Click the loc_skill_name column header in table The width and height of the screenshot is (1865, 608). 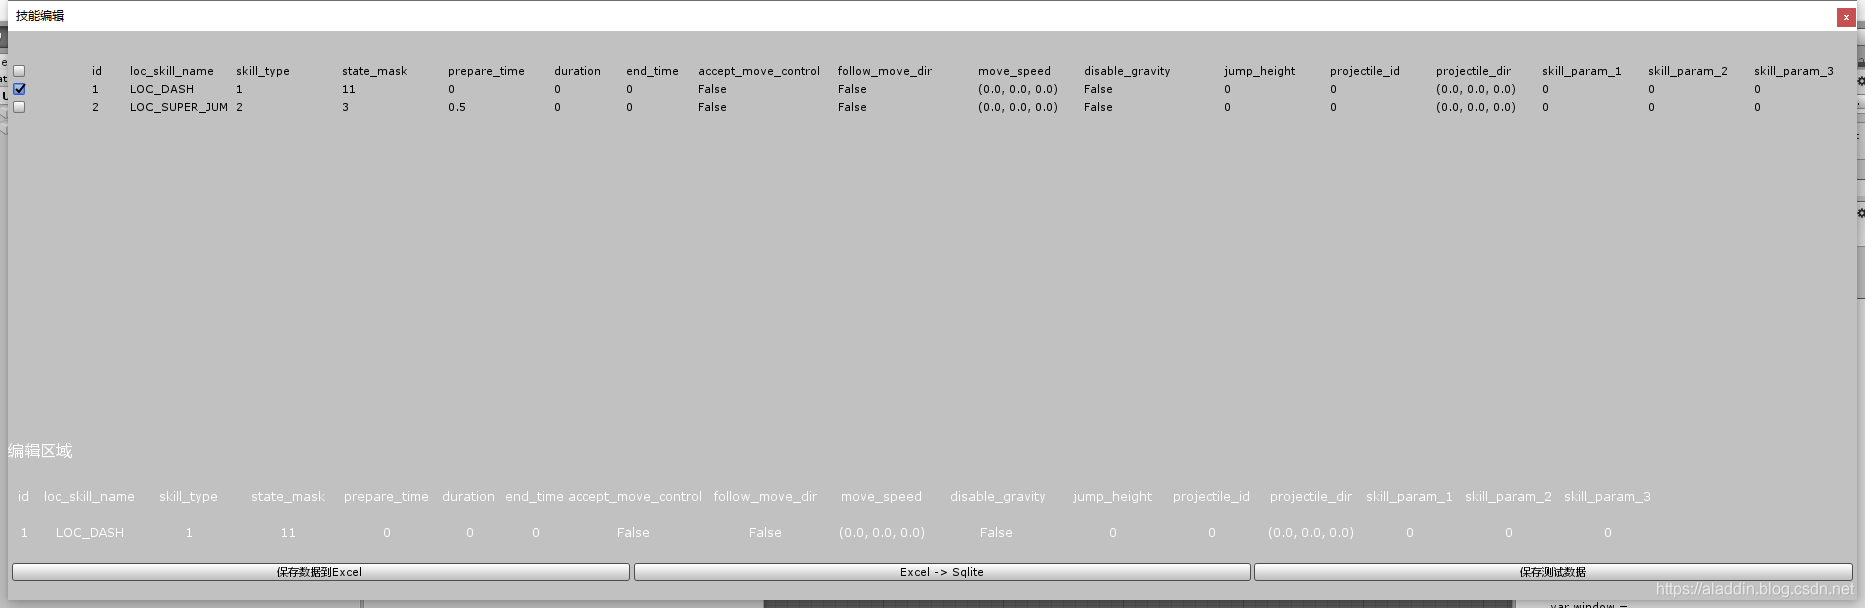point(172,71)
